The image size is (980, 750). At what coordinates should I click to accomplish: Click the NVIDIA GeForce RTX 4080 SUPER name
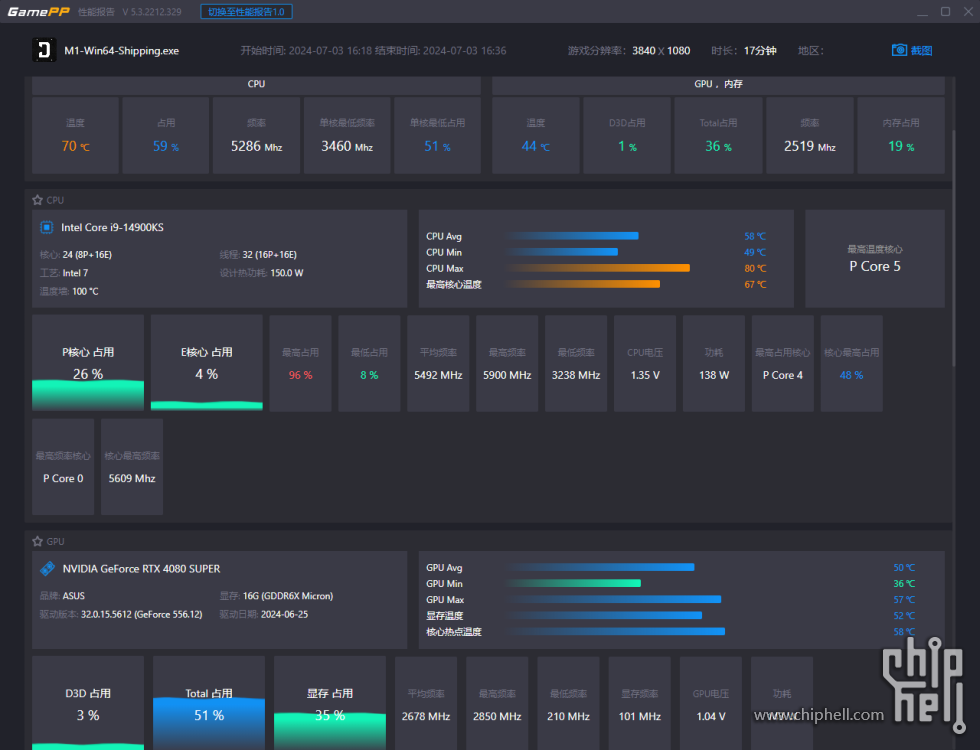click(x=141, y=569)
